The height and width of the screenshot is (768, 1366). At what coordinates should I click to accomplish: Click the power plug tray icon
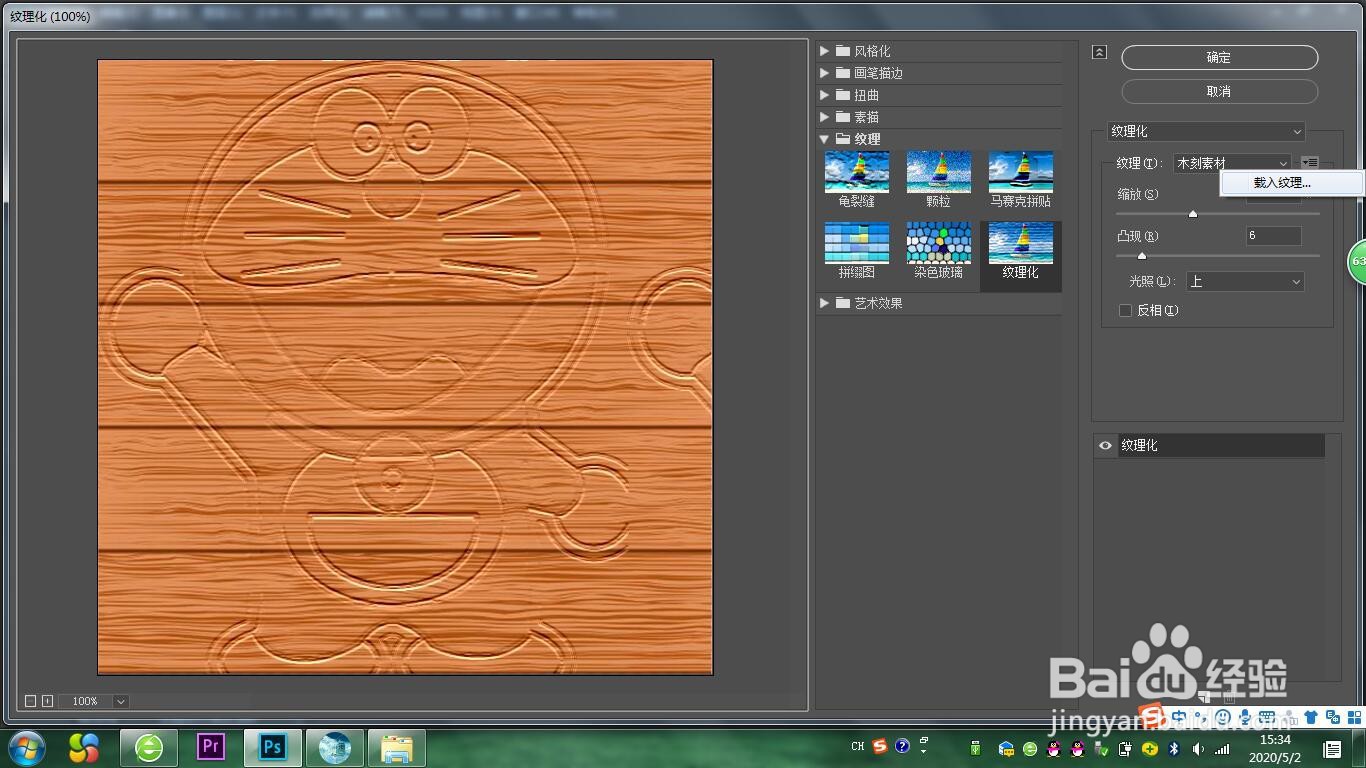click(x=1125, y=749)
